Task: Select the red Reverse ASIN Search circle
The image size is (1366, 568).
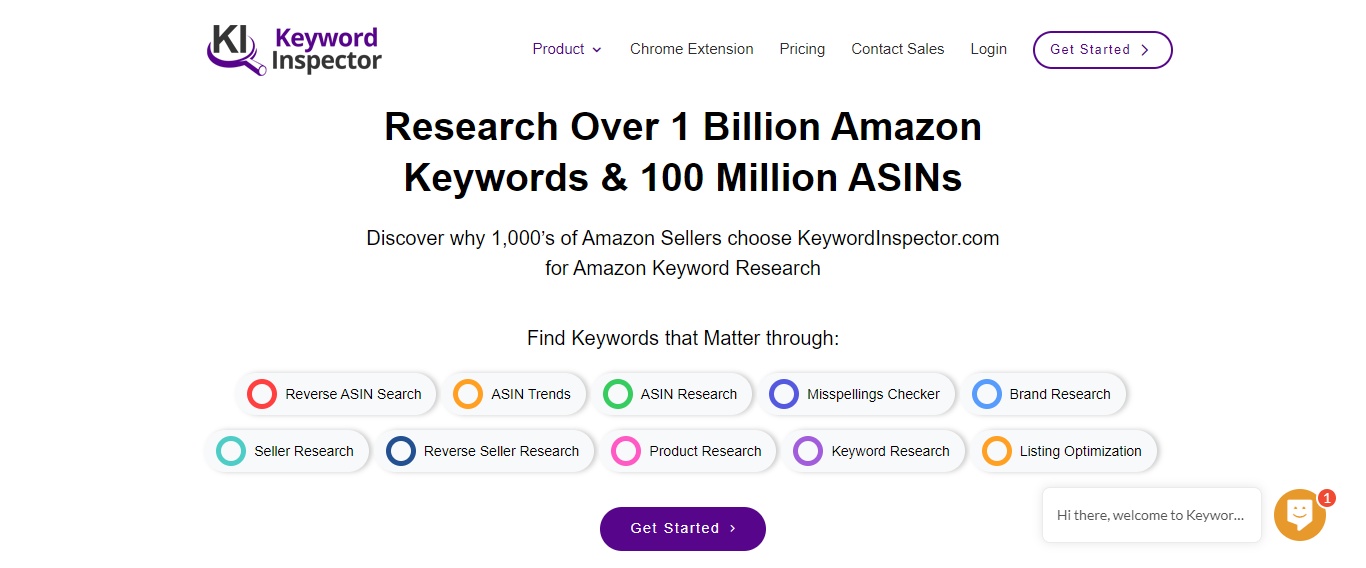Action: click(x=262, y=394)
